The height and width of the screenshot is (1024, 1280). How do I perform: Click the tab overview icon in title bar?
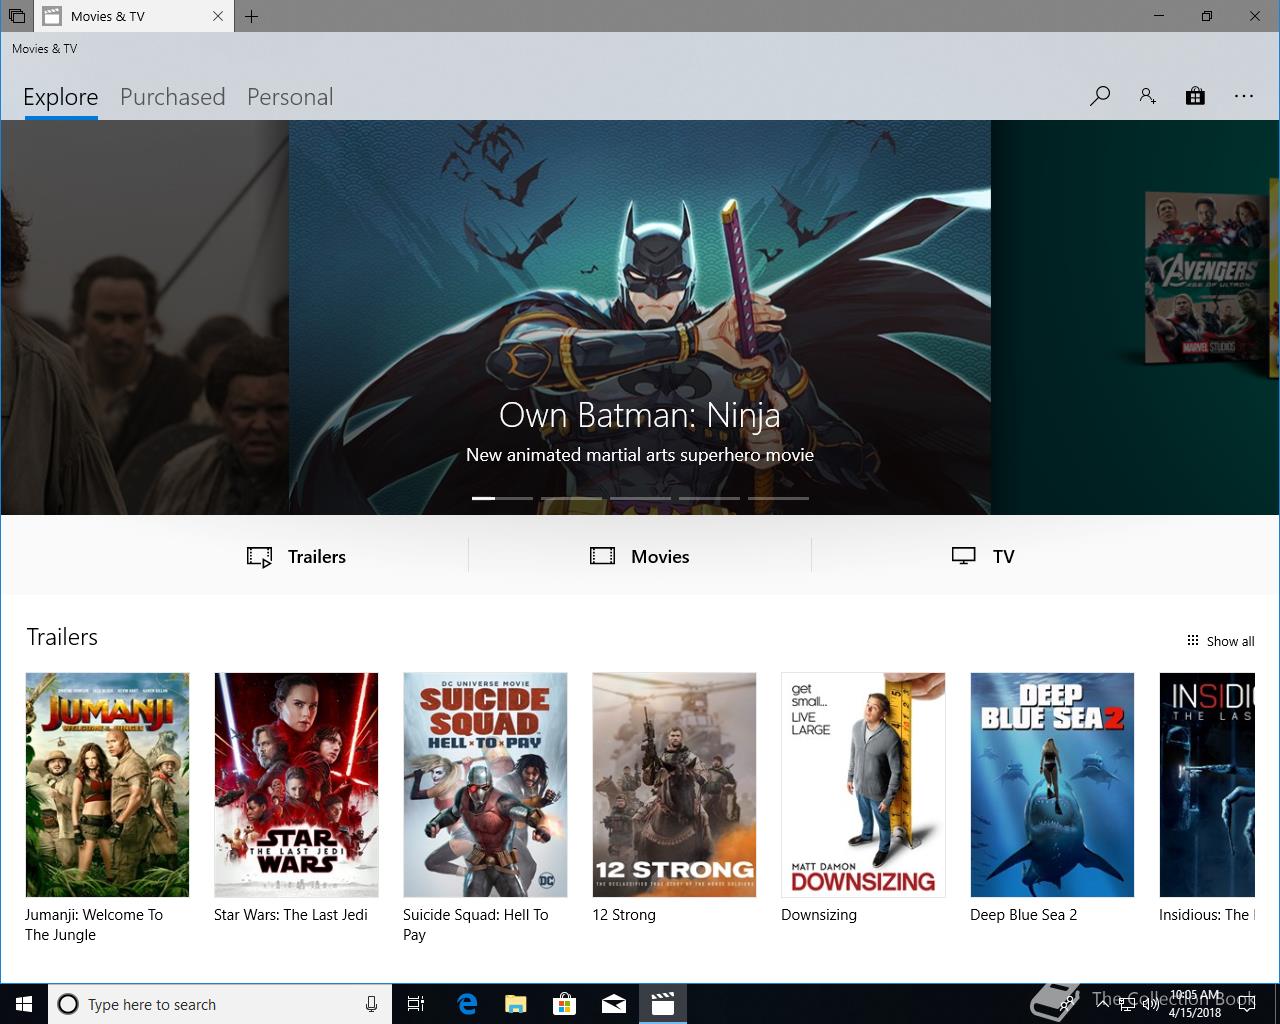tap(16, 16)
